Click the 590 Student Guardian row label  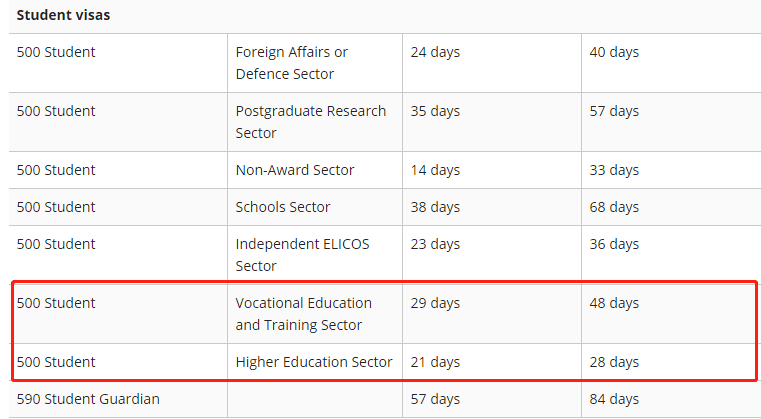pyautogui.click(x=88, y=399)
